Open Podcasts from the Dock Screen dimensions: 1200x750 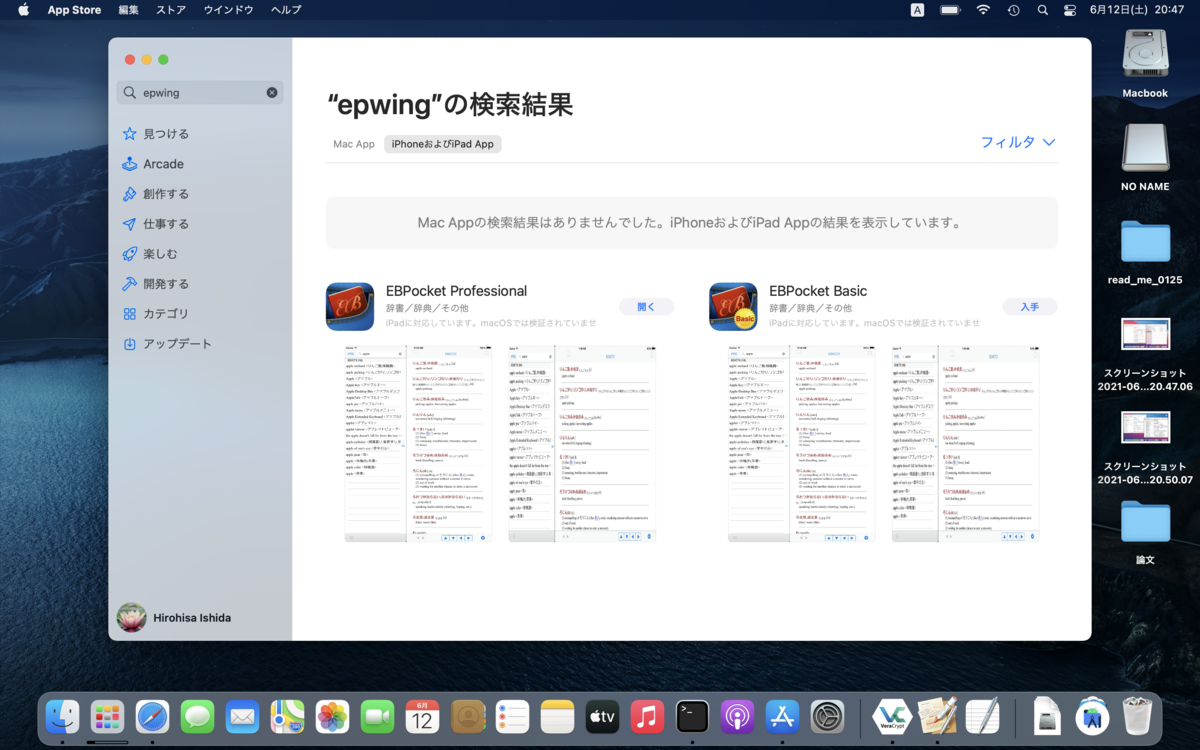[737, 716]
